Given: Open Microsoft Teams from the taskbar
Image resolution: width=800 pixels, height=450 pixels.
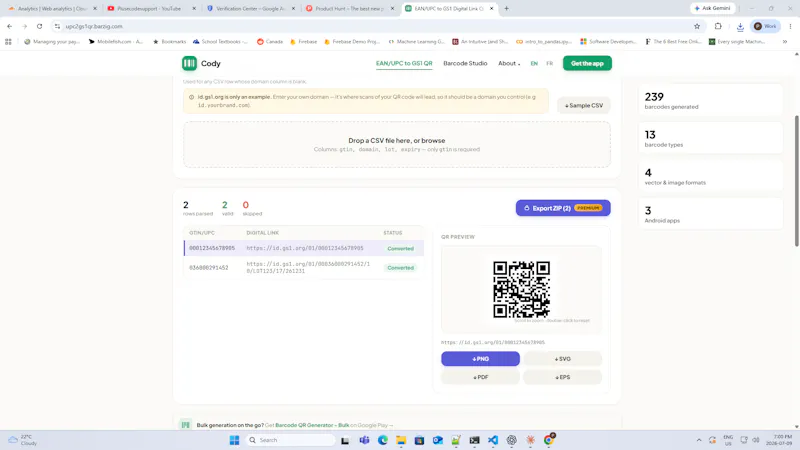Looking at the screenshot, I should coord(364,440).
